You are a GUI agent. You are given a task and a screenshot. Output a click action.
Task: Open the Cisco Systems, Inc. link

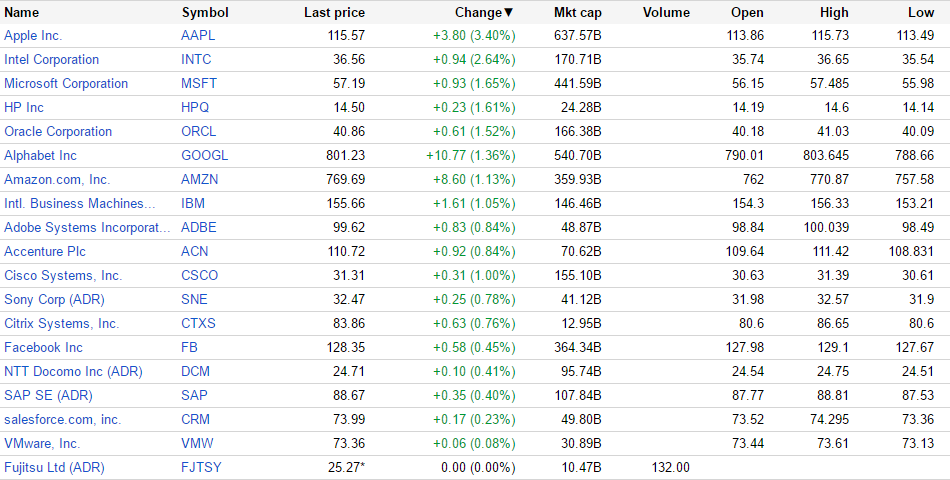(63, 275)
